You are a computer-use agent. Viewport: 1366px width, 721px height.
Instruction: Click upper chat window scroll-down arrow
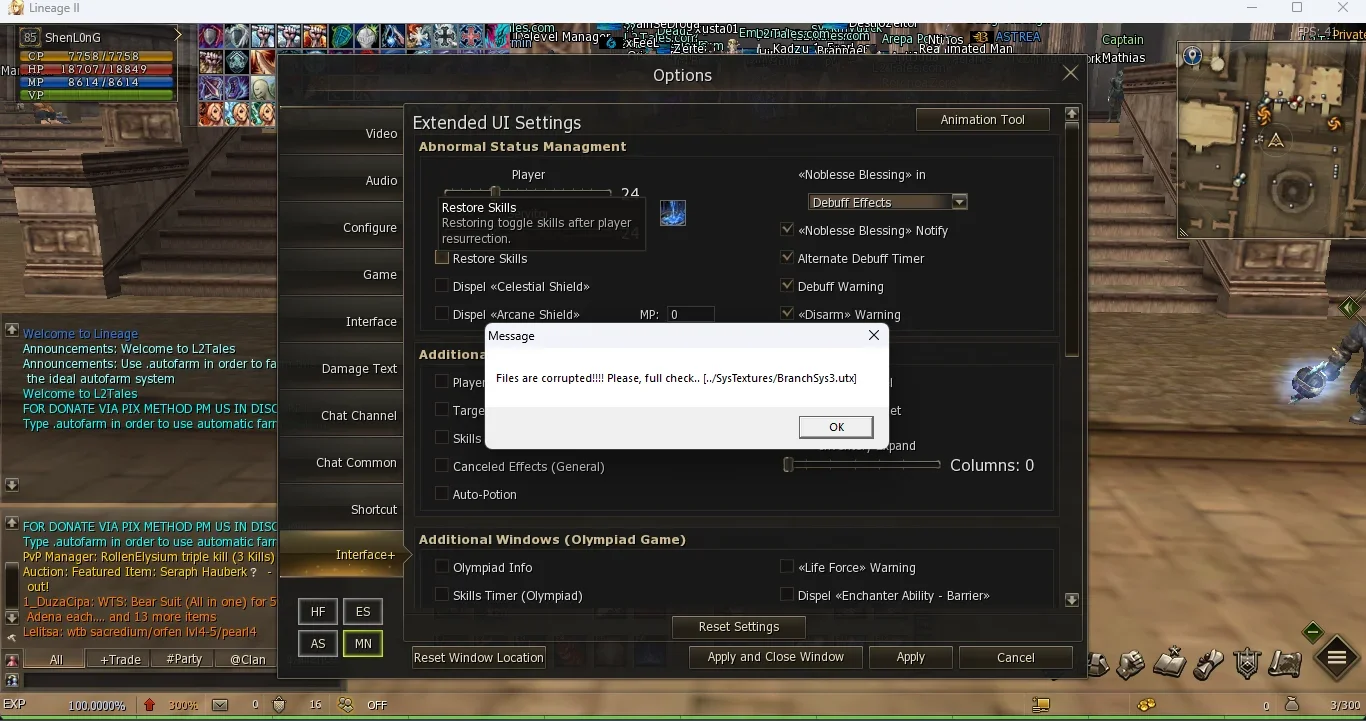[x=11, y=485]
